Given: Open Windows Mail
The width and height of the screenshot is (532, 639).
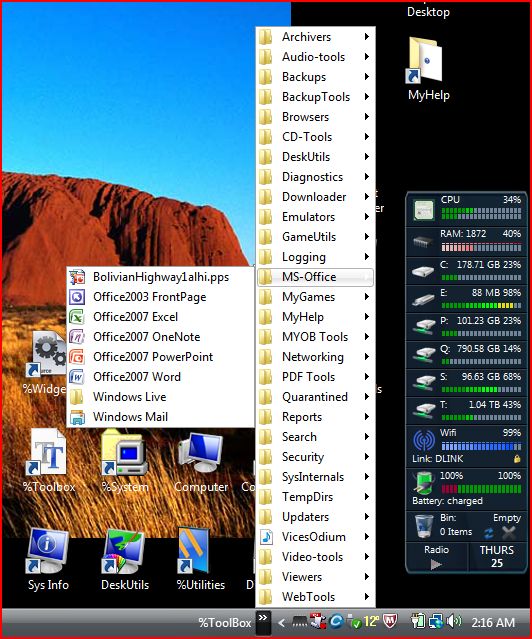Looking at the screenshot, I should point(160,417).
